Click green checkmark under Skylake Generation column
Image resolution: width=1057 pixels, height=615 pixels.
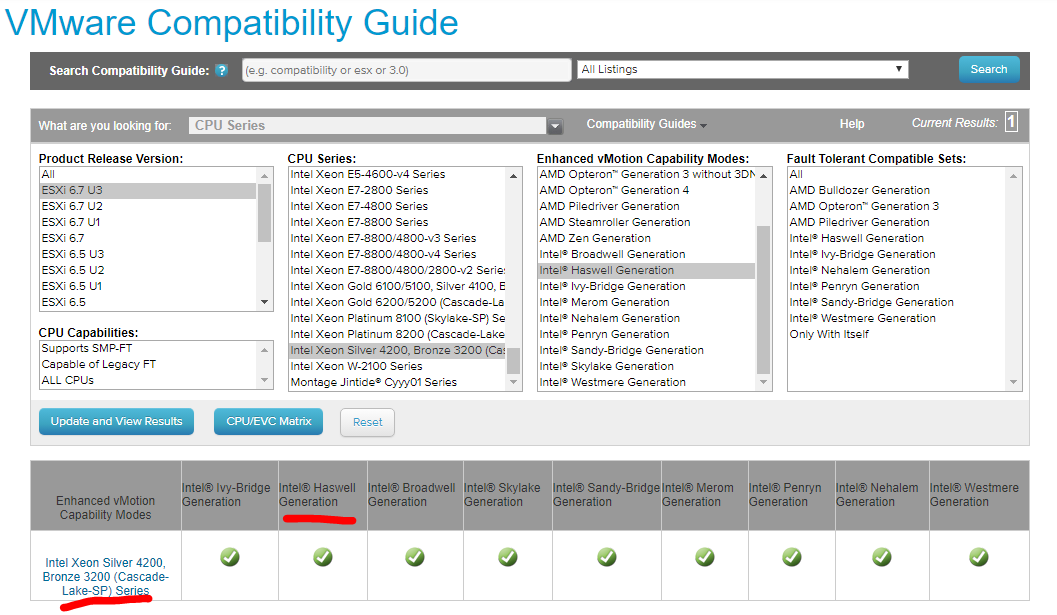[x=508, y=557]
